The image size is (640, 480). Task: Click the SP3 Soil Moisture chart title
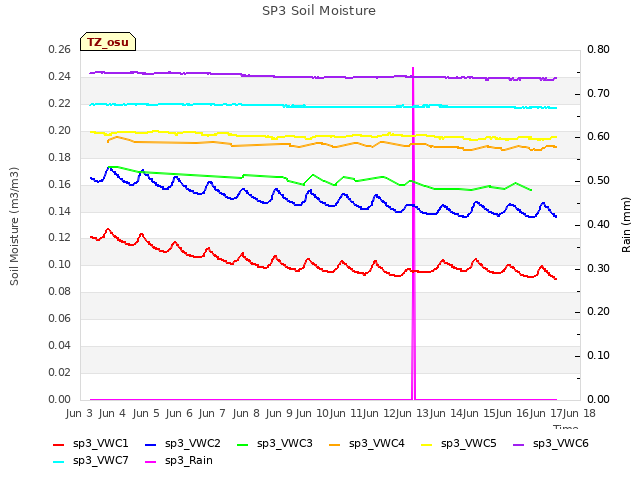319,11
